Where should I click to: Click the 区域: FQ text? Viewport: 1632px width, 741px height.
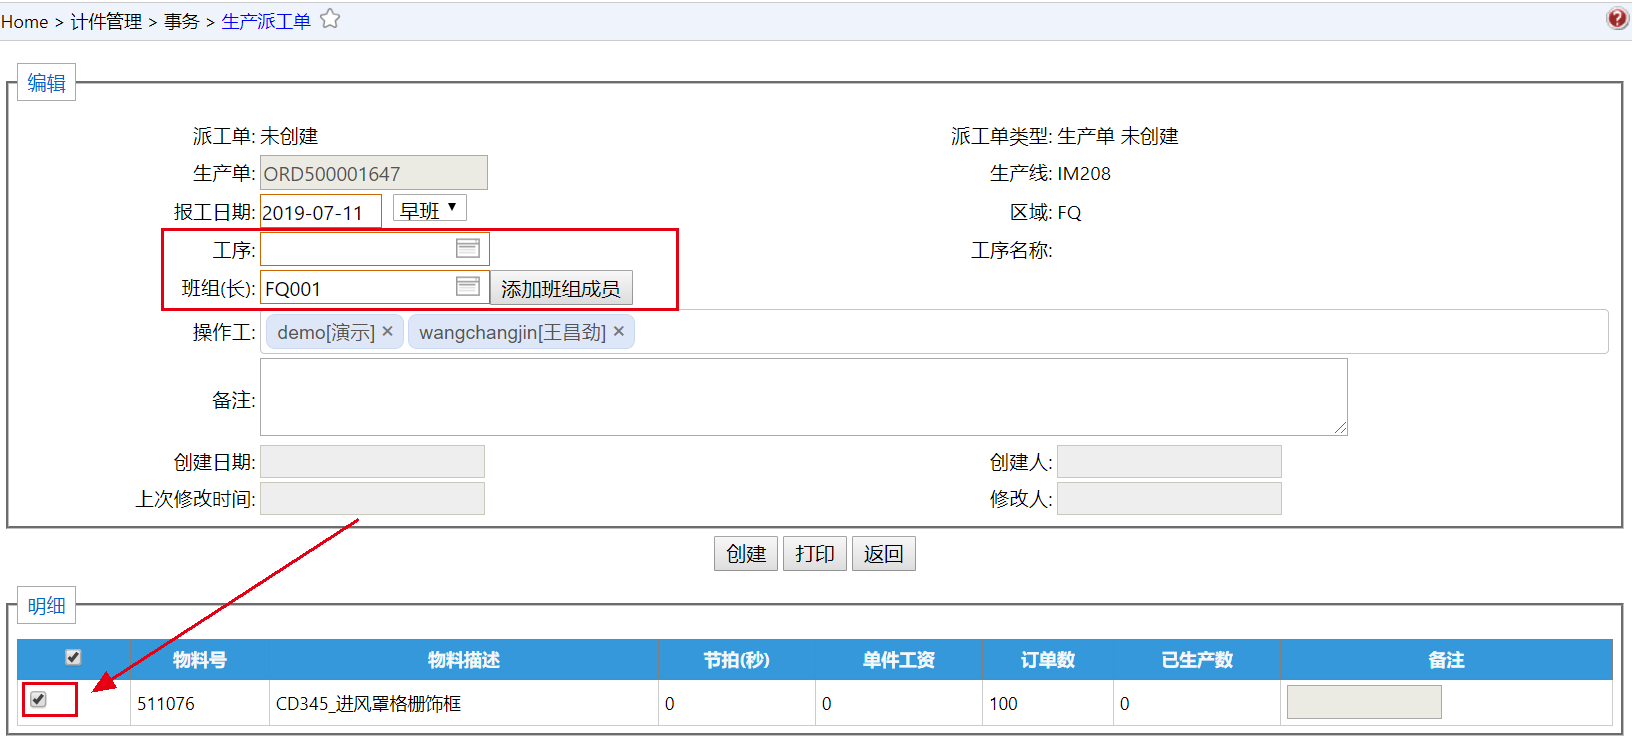pyautogui.click(x=1045, y=212)
